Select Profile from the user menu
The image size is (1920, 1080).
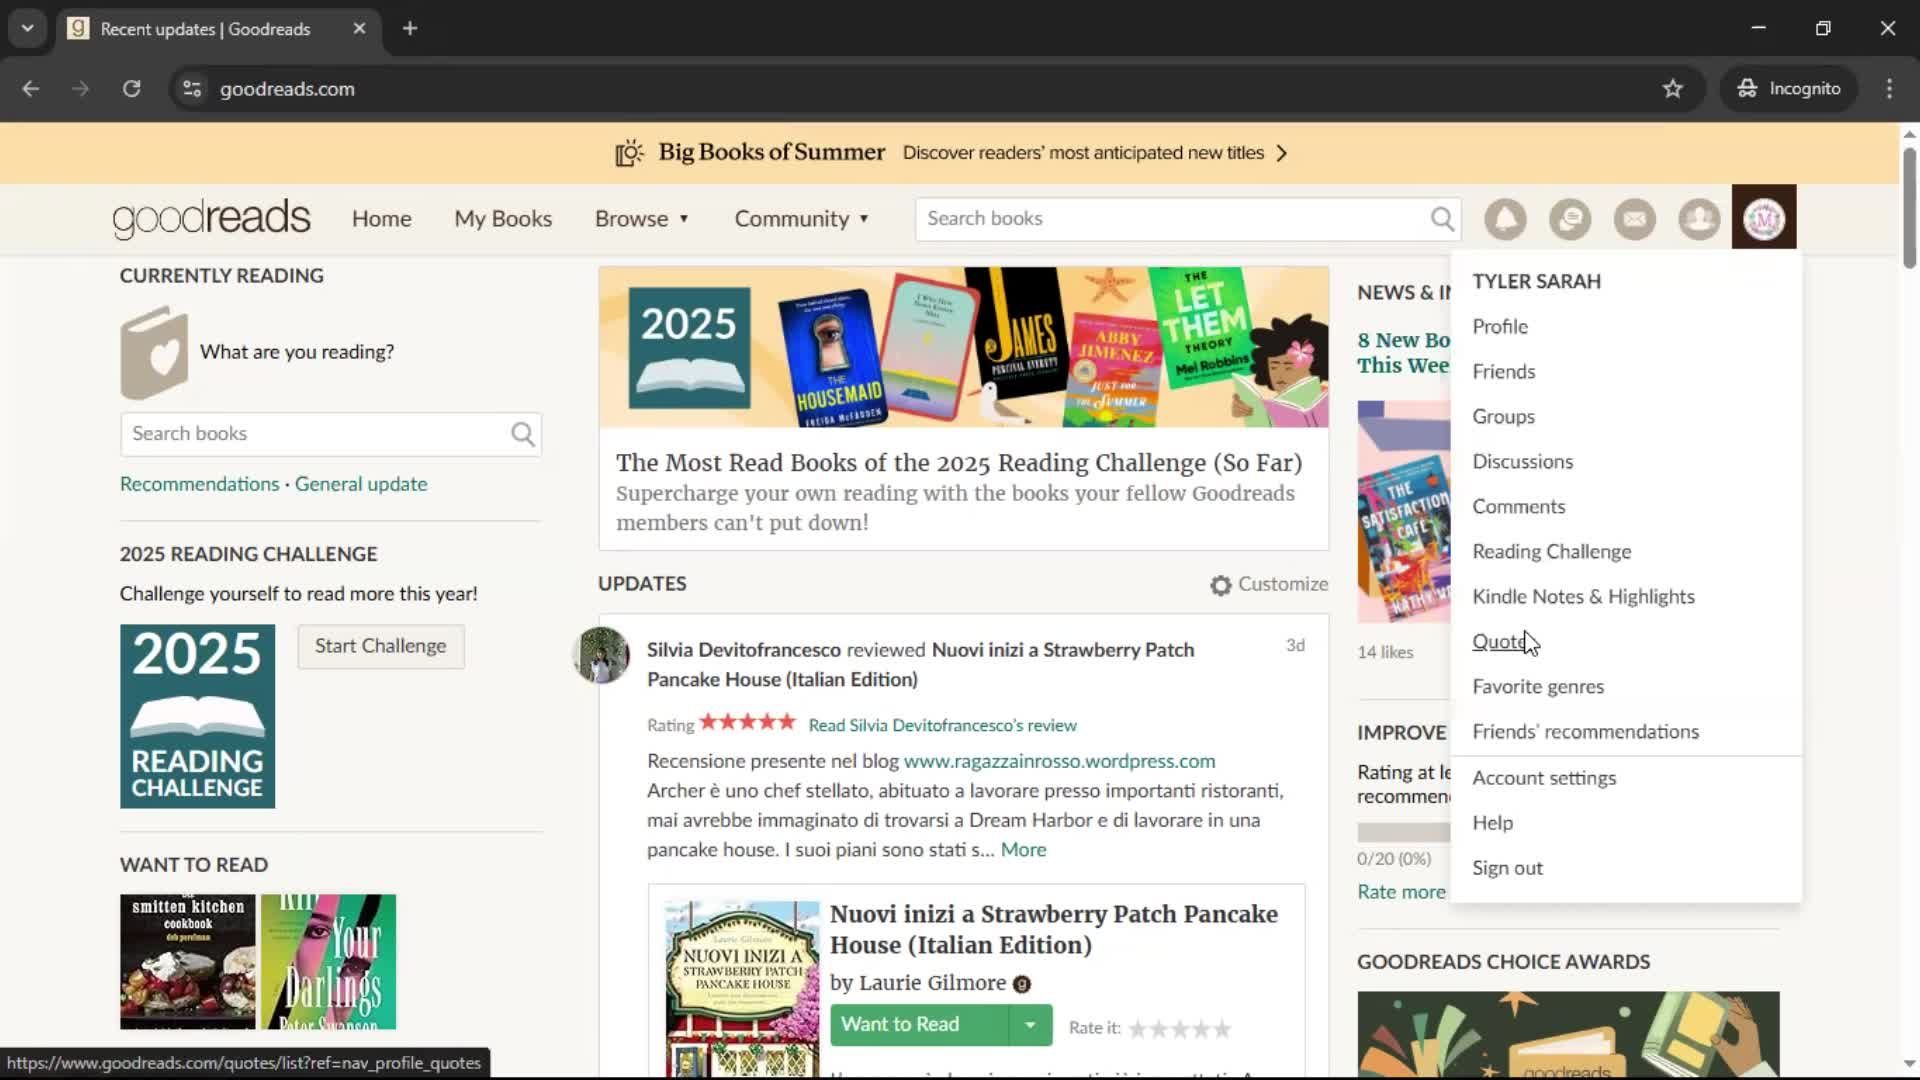(1500, 327)
